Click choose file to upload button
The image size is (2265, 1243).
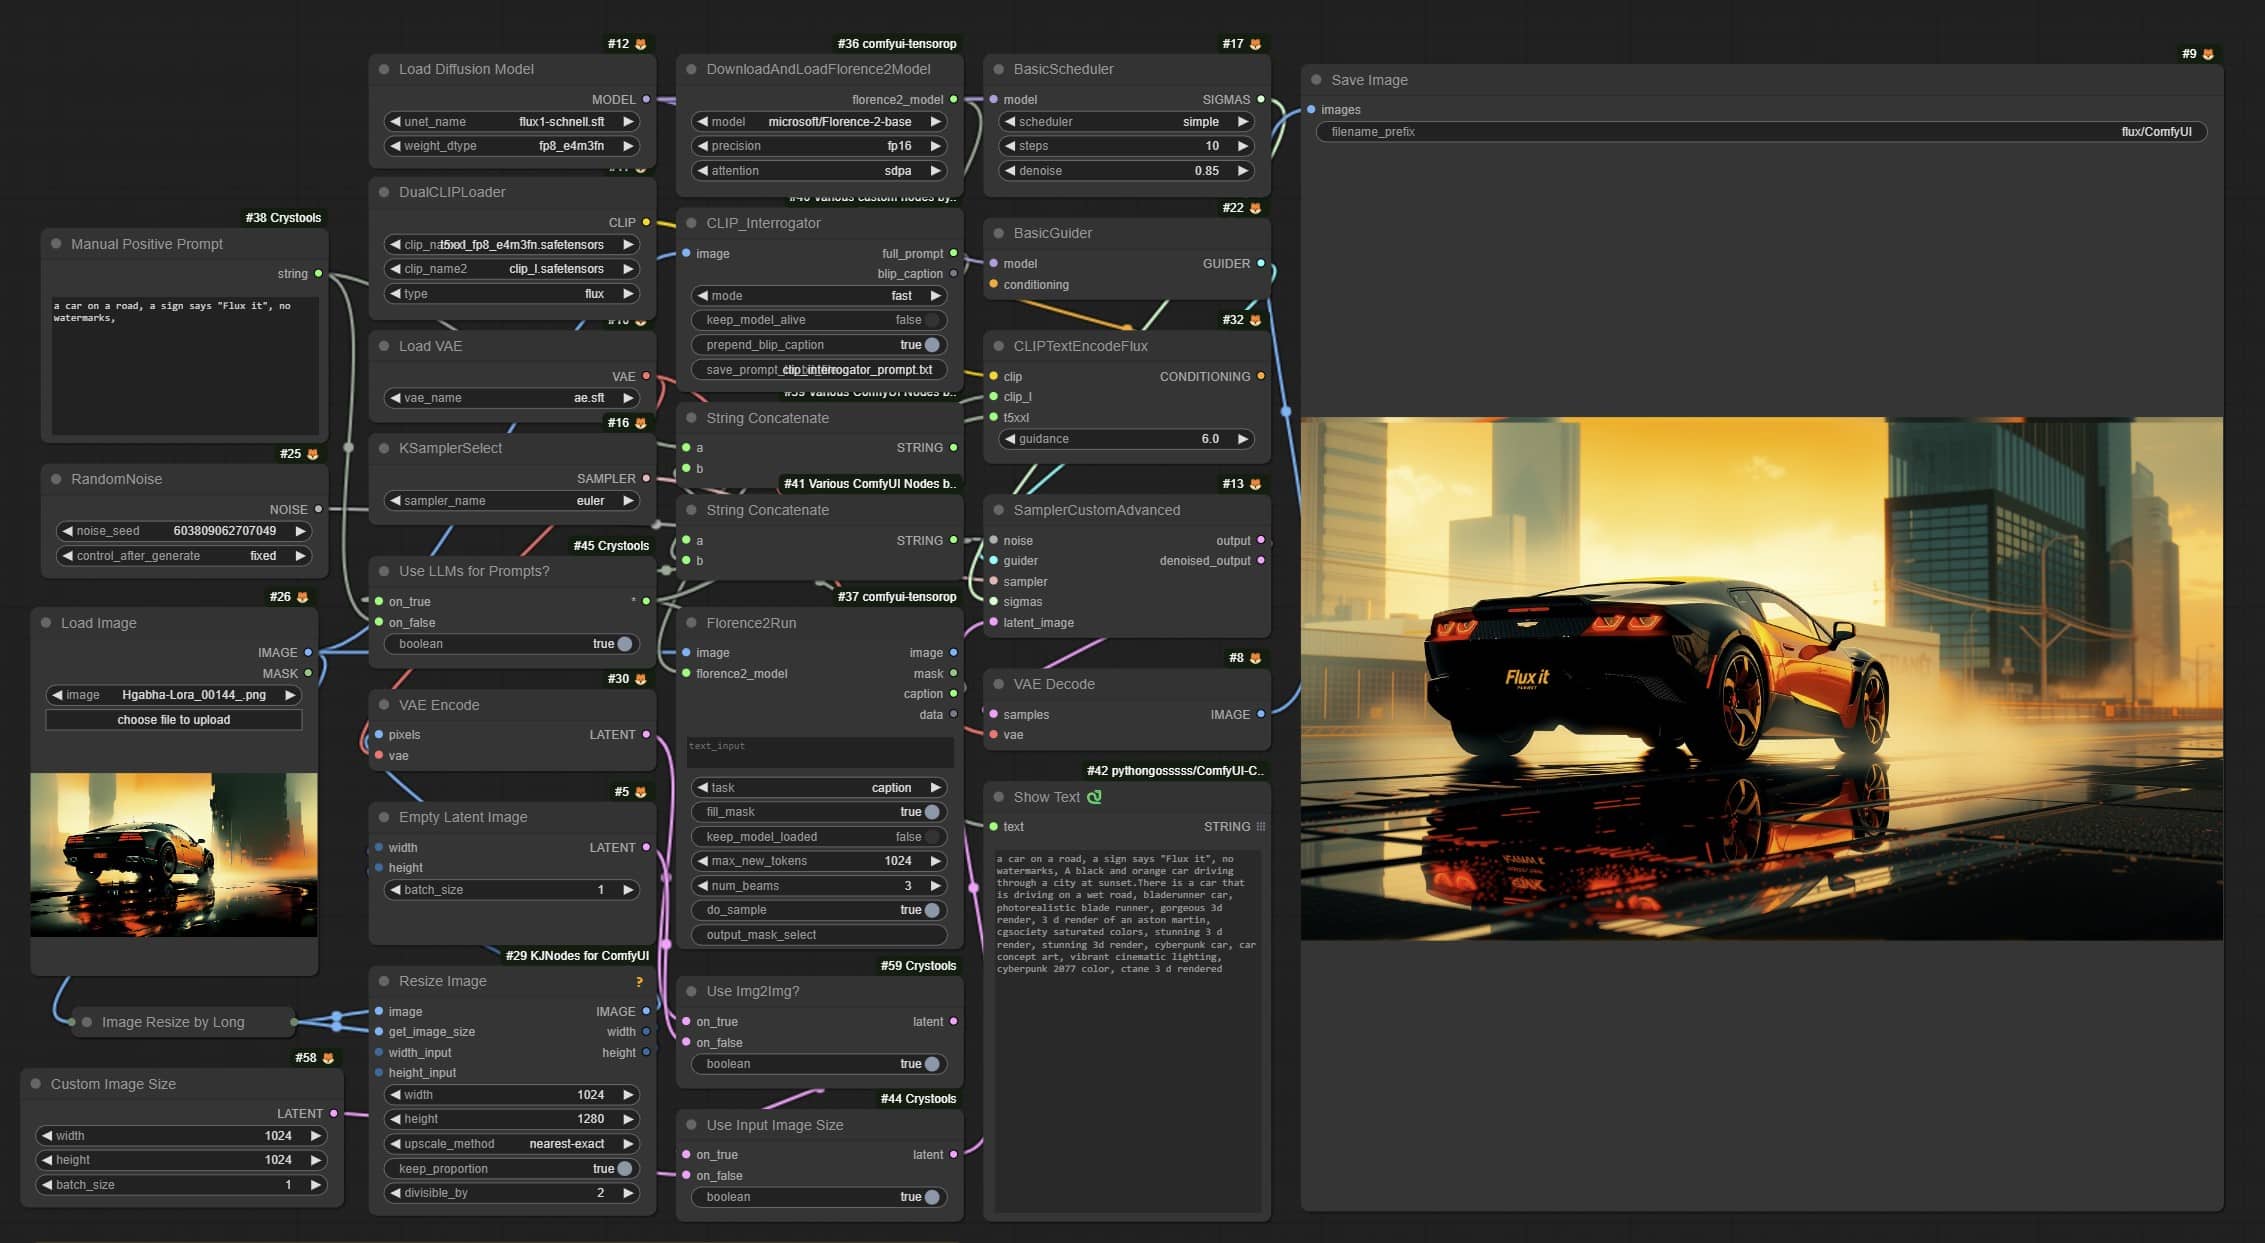tap(174, 720)
